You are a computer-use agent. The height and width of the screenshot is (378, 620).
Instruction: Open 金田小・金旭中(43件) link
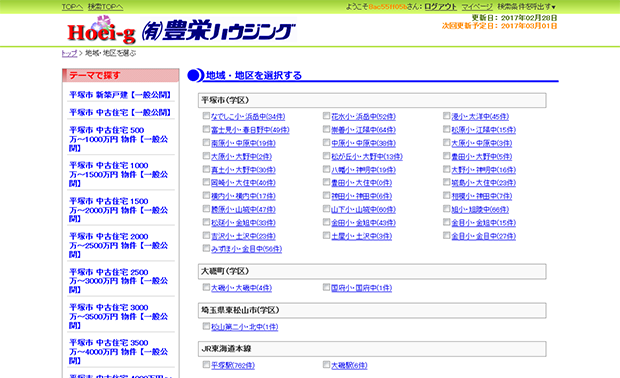363,223
